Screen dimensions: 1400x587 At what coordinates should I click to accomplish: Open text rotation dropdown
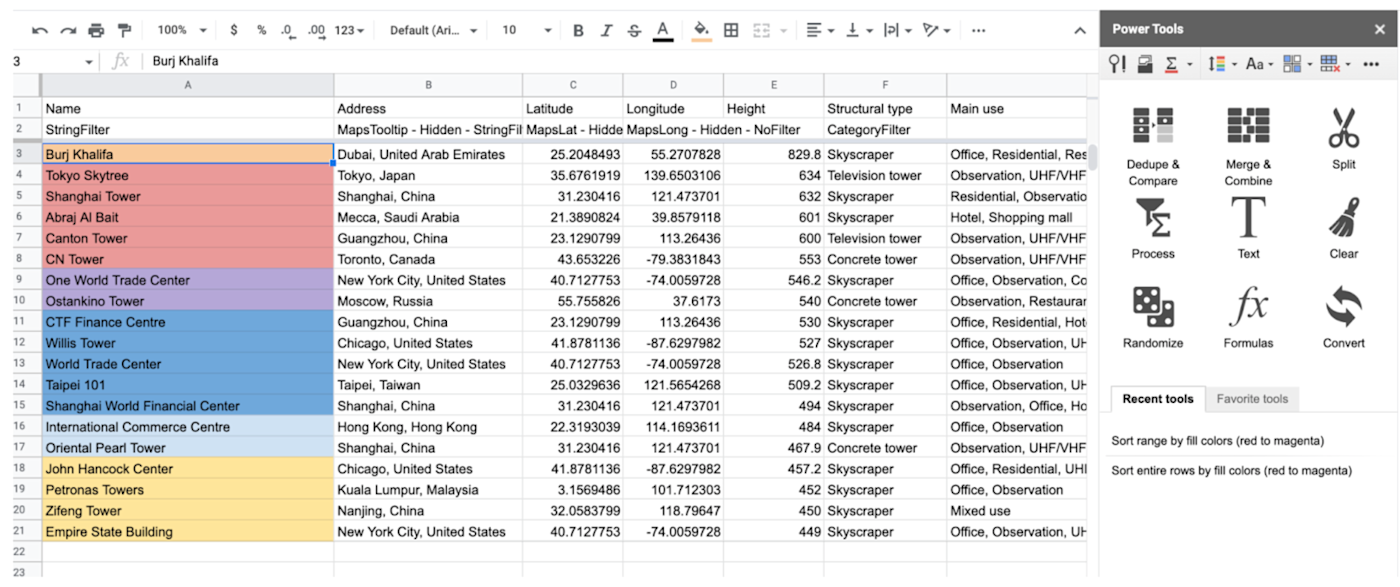[x=936, y=31]
